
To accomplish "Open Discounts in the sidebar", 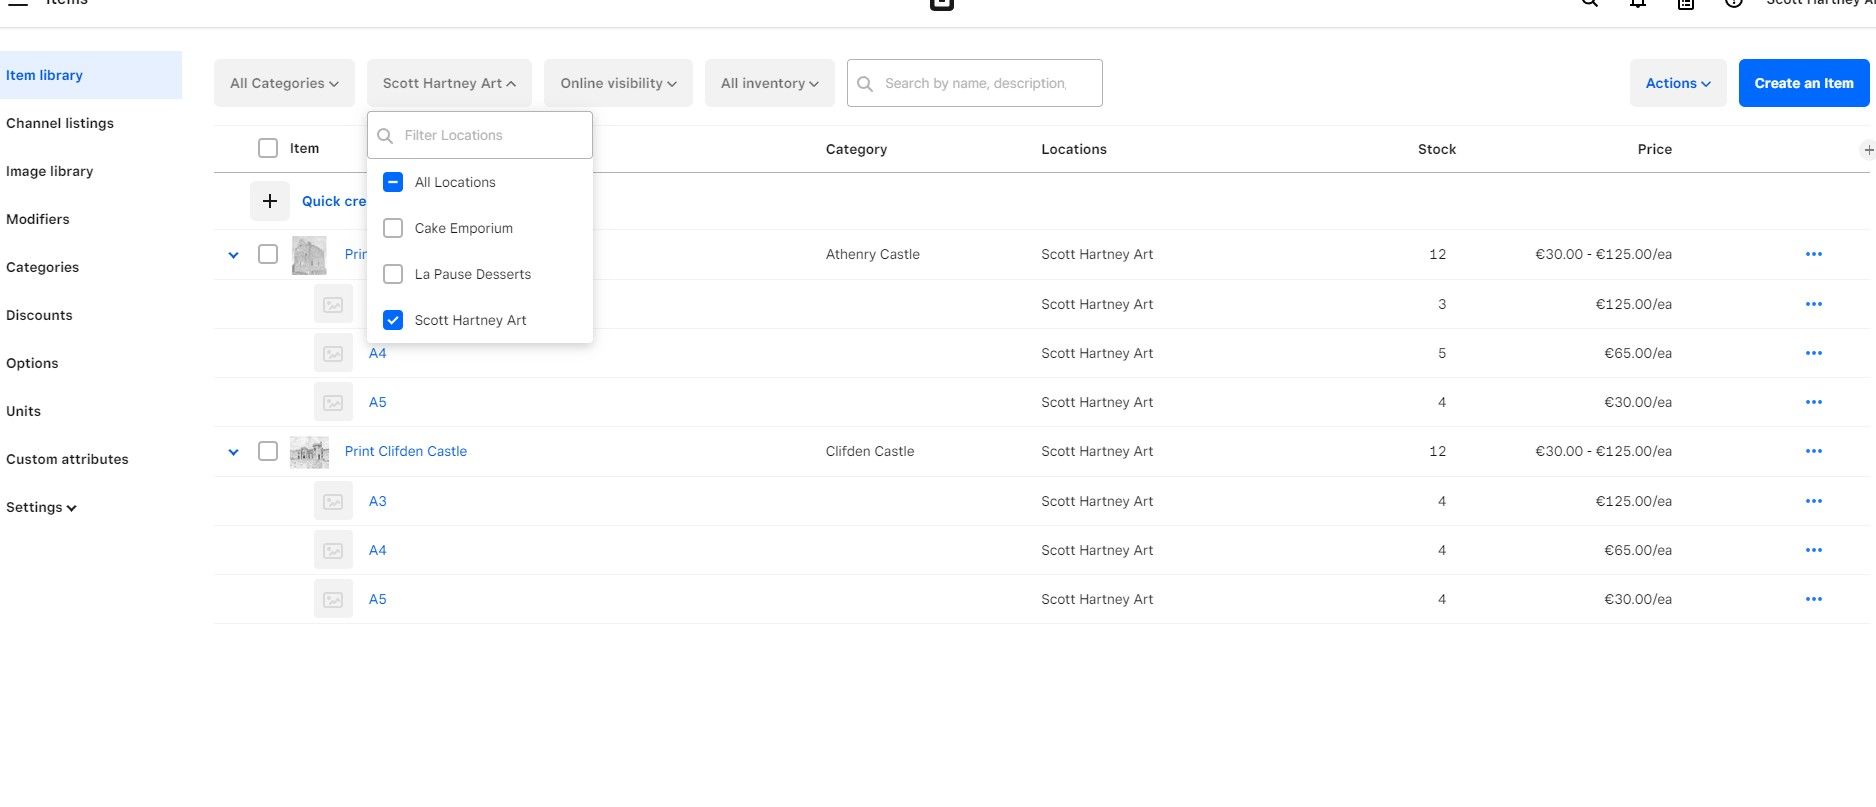I will click(39, 315).
